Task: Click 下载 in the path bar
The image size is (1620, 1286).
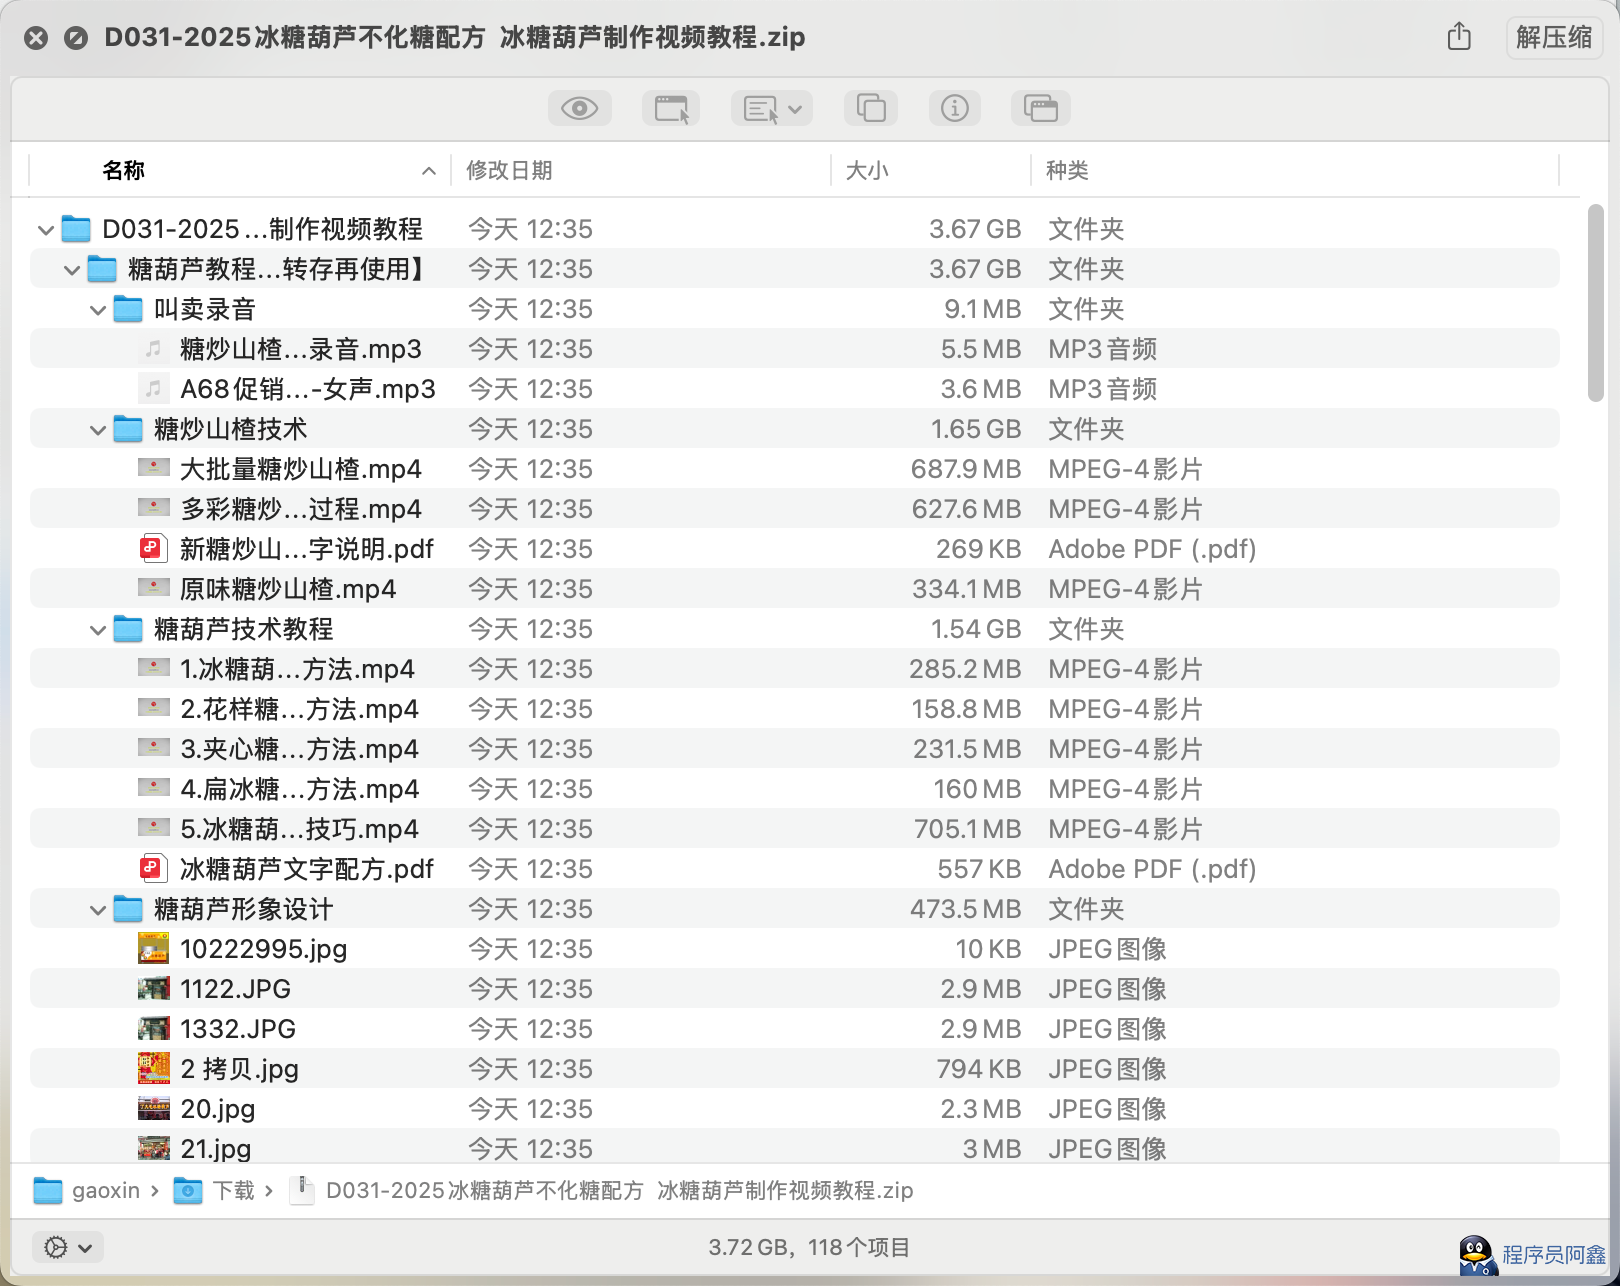Action: click(x=233, y=1190)
